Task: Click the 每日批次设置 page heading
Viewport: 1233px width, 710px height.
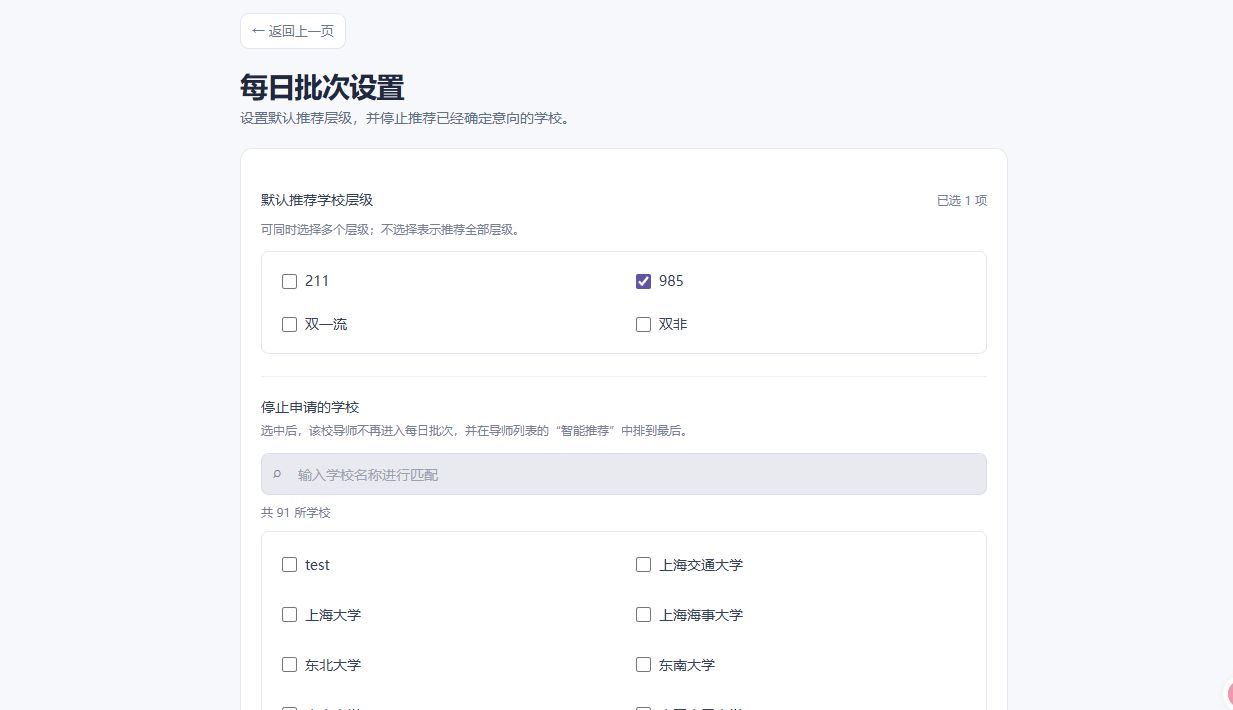Action: click(x=322, y=87)
